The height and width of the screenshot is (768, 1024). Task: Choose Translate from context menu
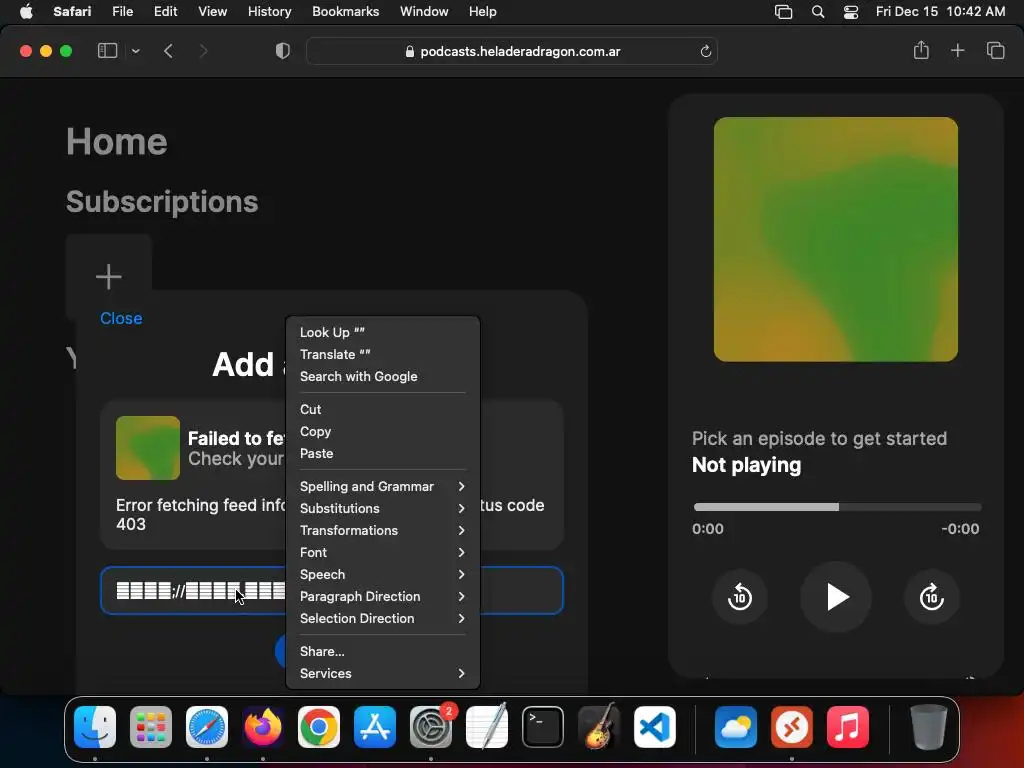tap(383, 355)
